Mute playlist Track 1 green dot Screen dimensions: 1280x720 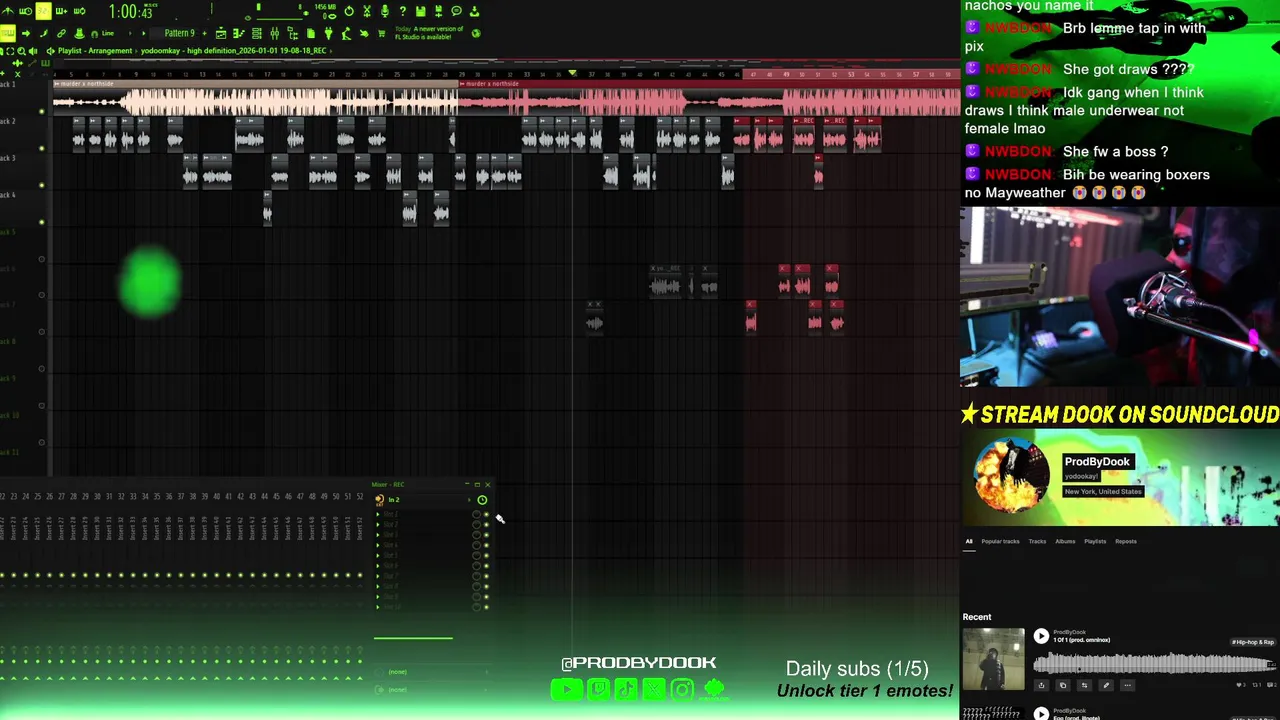pyautogui.click(x=41, y=112)
